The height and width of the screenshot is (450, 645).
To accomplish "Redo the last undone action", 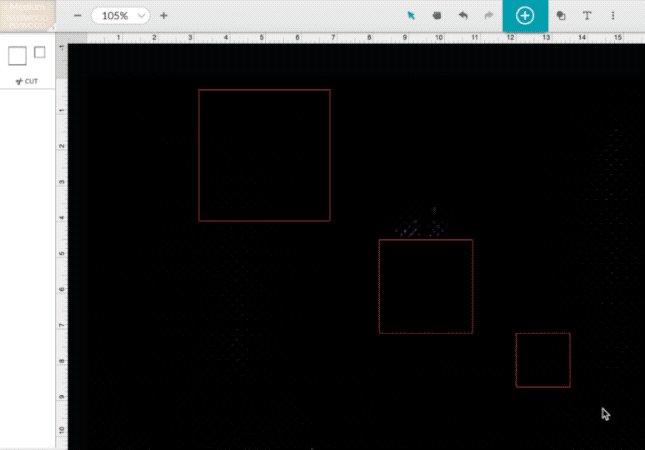I will click(489, 16).
